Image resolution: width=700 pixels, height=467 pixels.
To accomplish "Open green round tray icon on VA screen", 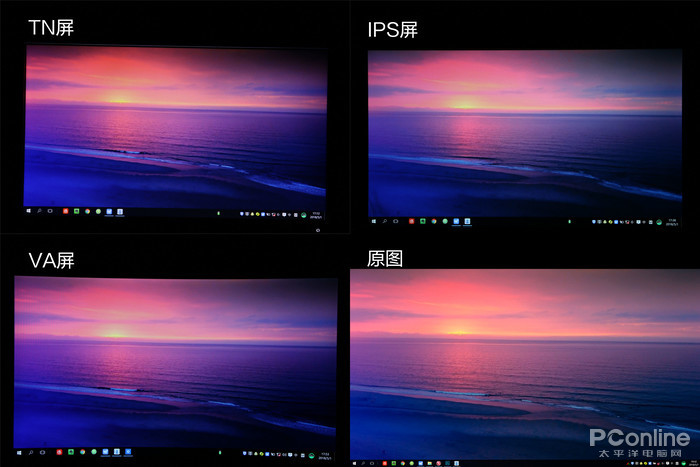I will pyautogui.click(x=312, y=456).
